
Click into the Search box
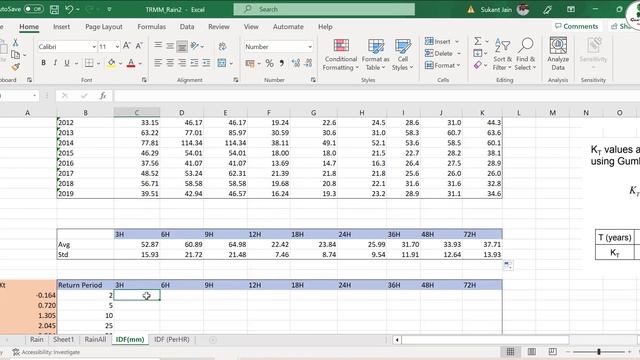[x=324, y=9]
